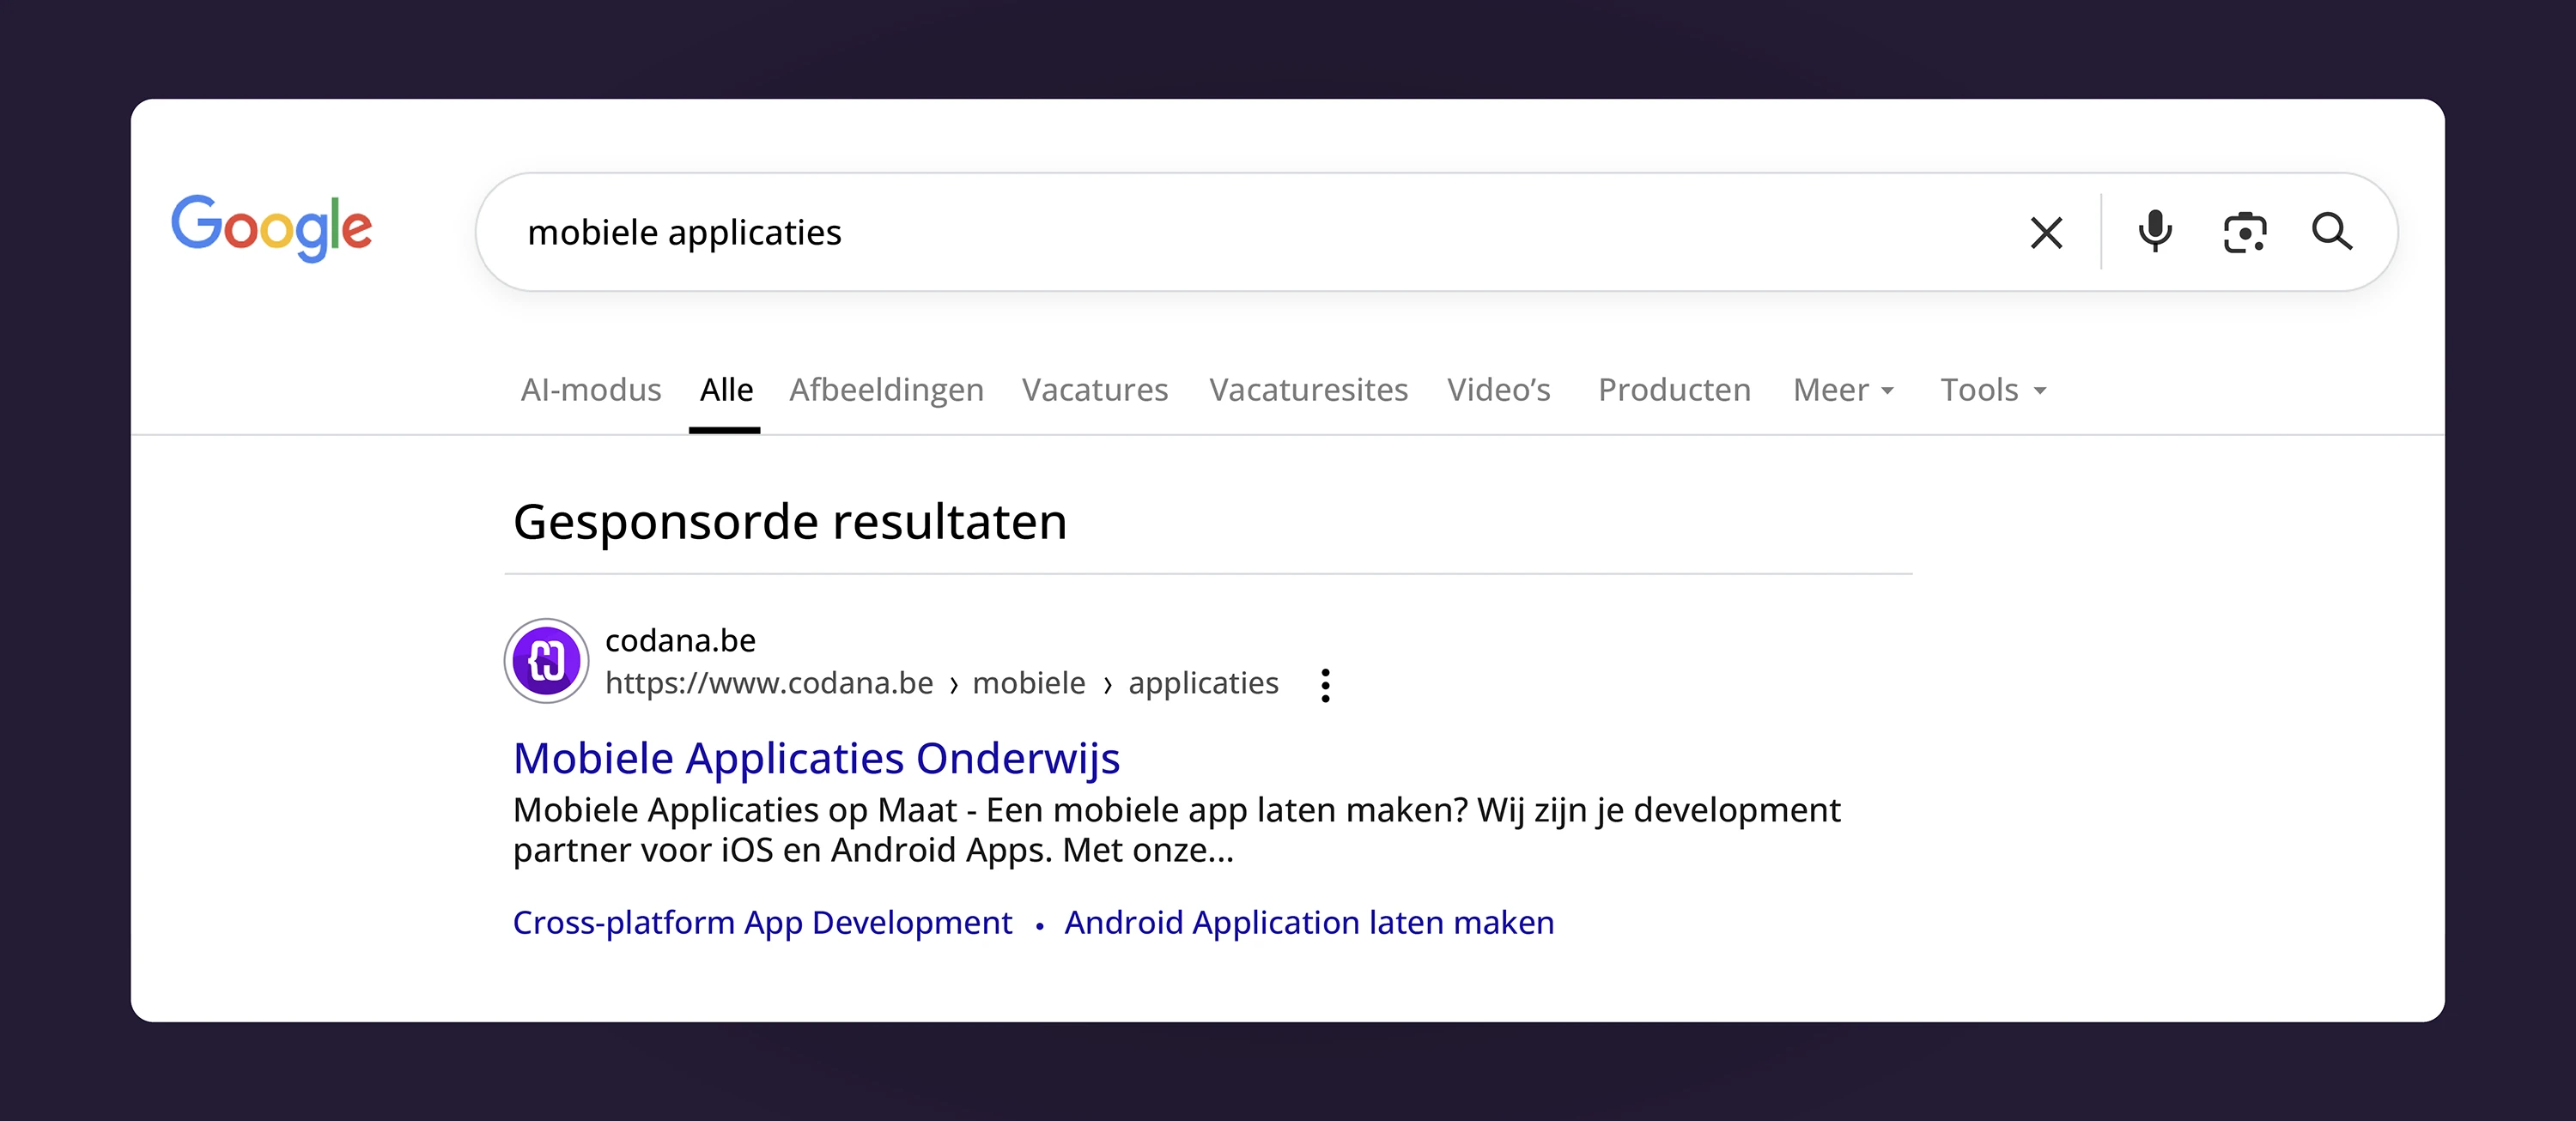This screenshot has height=1121, width=2576.
Task: Open the Vacaturesites tab
Action: [x=1308, y=390]
